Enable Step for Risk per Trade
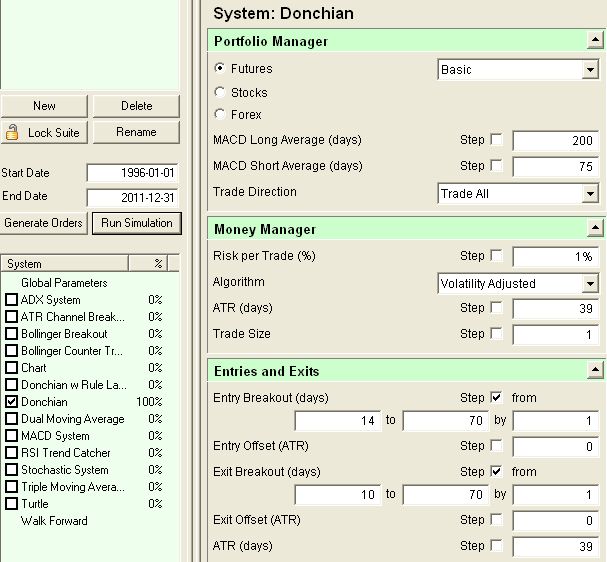Viewport: 607px width, 562px height. [x=497, y=256]
